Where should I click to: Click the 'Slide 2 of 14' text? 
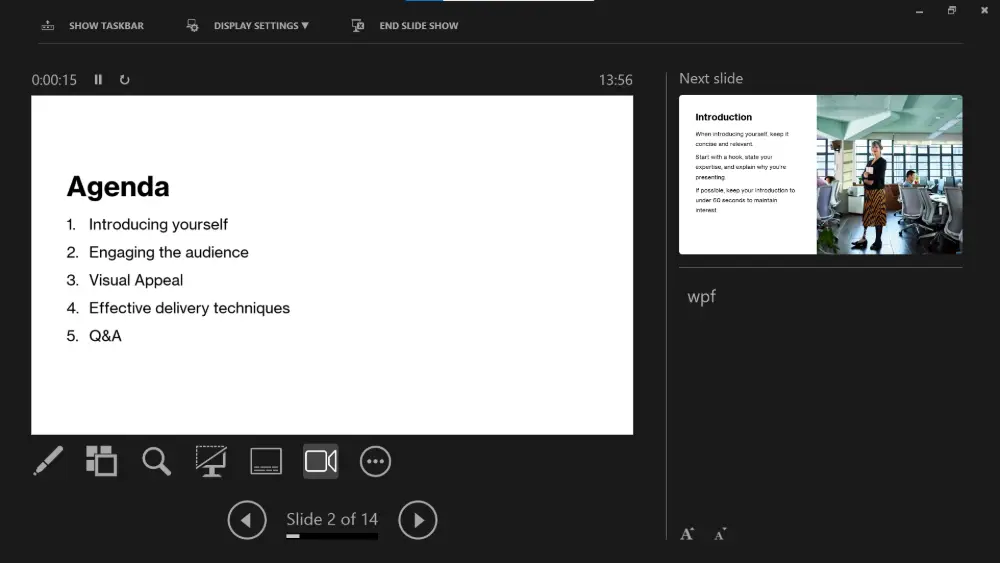click(332, 519)
